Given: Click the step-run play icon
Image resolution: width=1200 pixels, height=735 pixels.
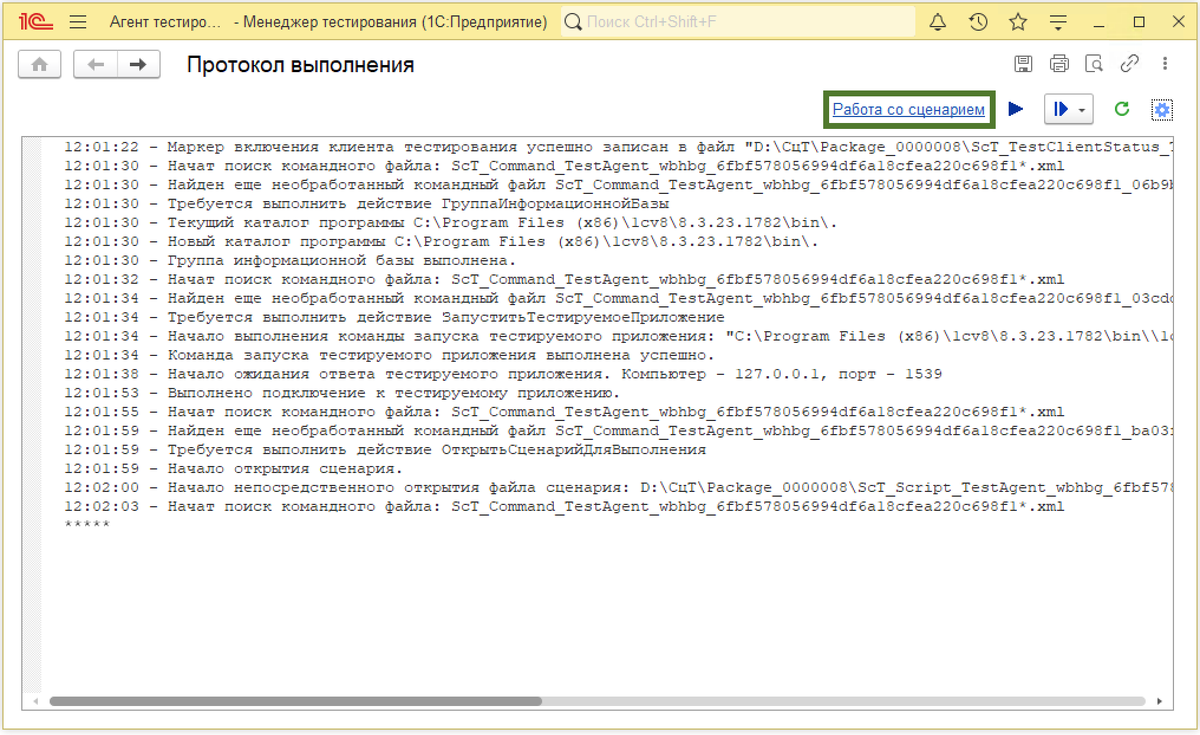Looking at the screenshot, I should pyautogui.click(x=1059, y=109).
